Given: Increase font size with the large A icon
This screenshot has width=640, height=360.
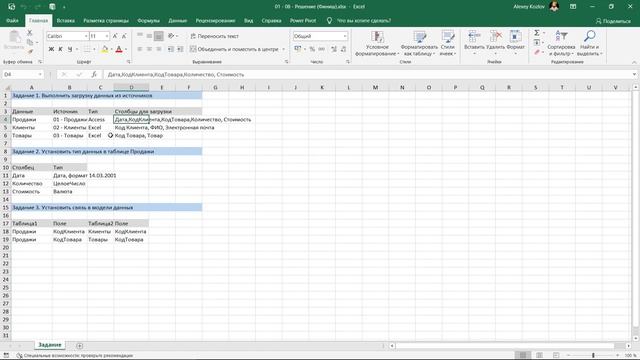Looking at the screenshot, I should tap(115, 36).
